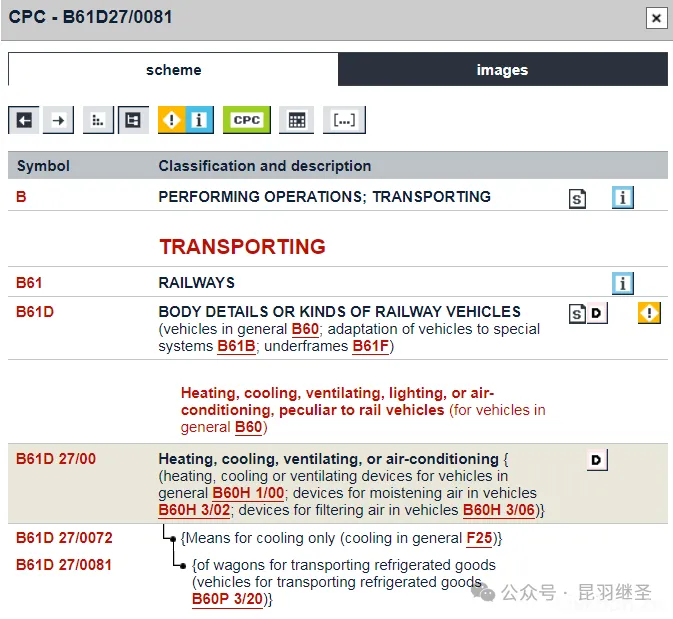This screenshot has height=619, width=673.
Task: Expand with the dotted hierarchy levels button
Action: click(97, 120)
